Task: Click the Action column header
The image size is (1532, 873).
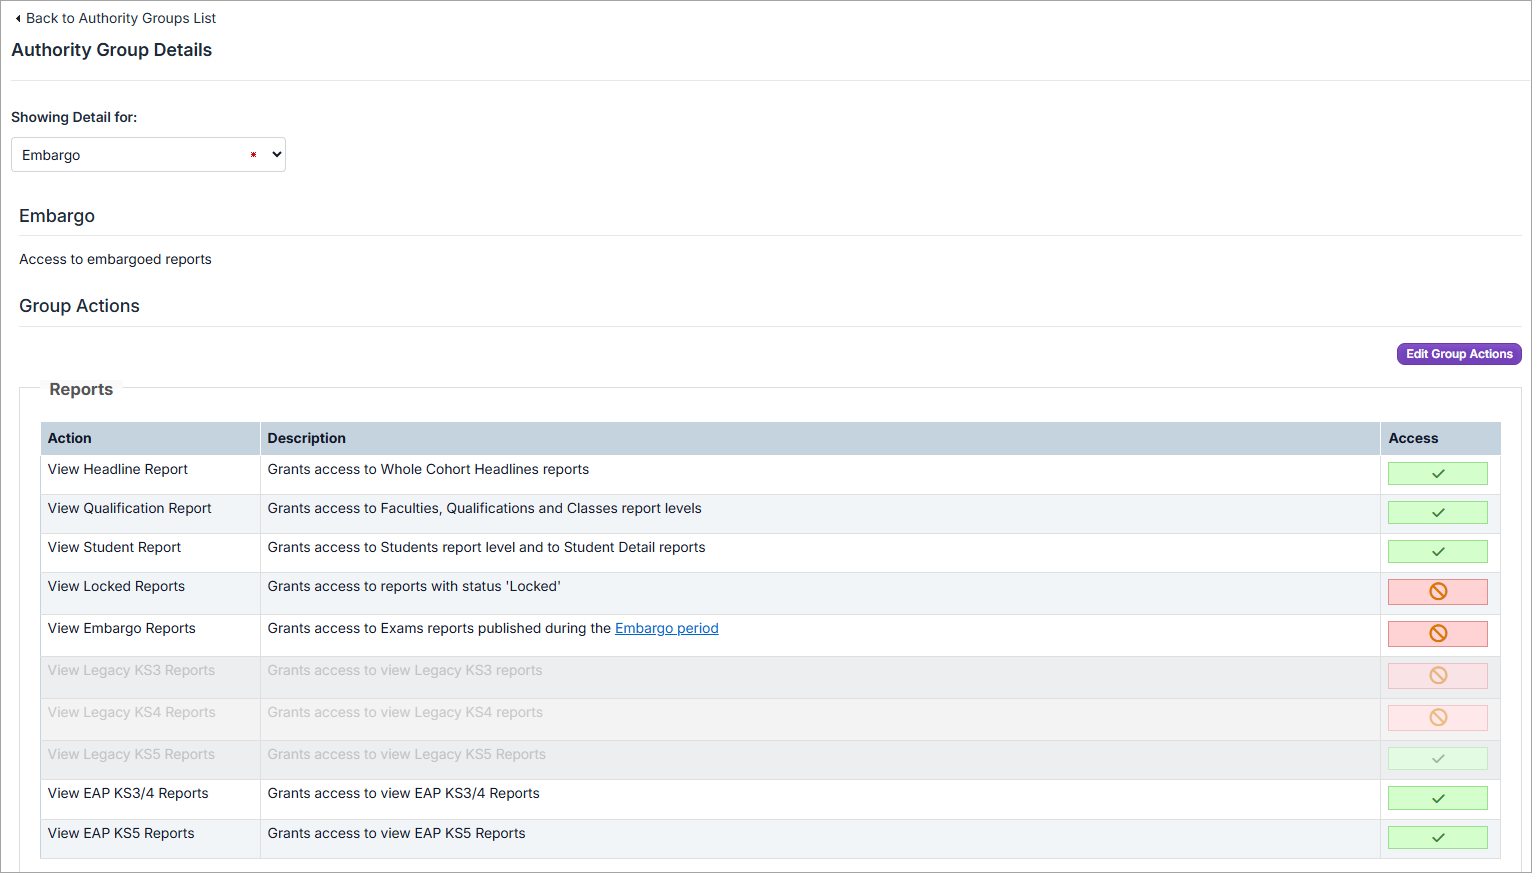Action: tap(70, 438)
